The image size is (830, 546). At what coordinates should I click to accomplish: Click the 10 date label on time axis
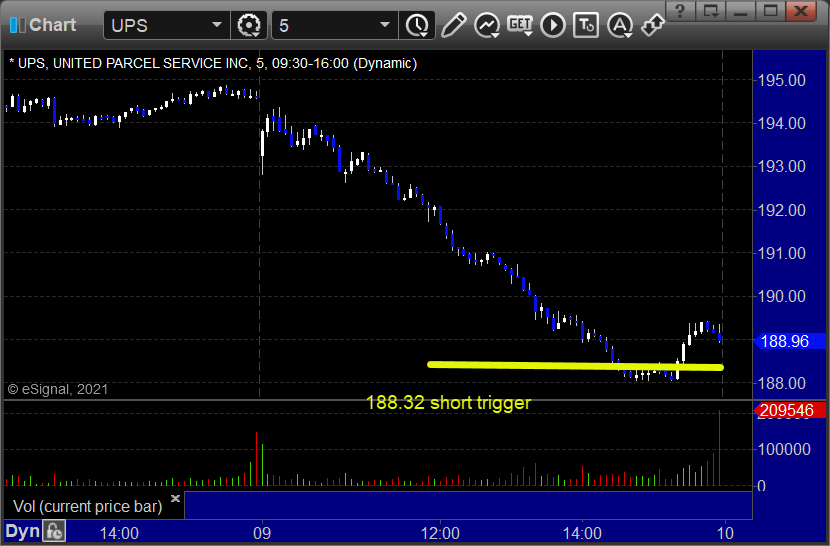(x=725, y=533)
